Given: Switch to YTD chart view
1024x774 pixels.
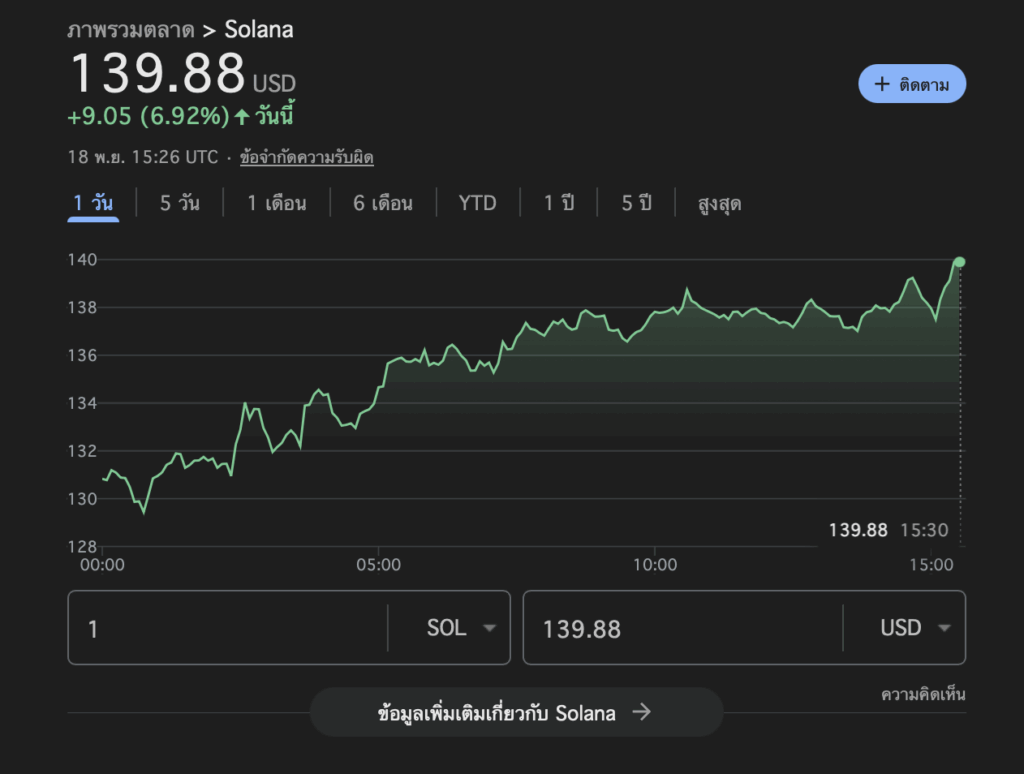Looking at the screenshot, I should [478, 203].
